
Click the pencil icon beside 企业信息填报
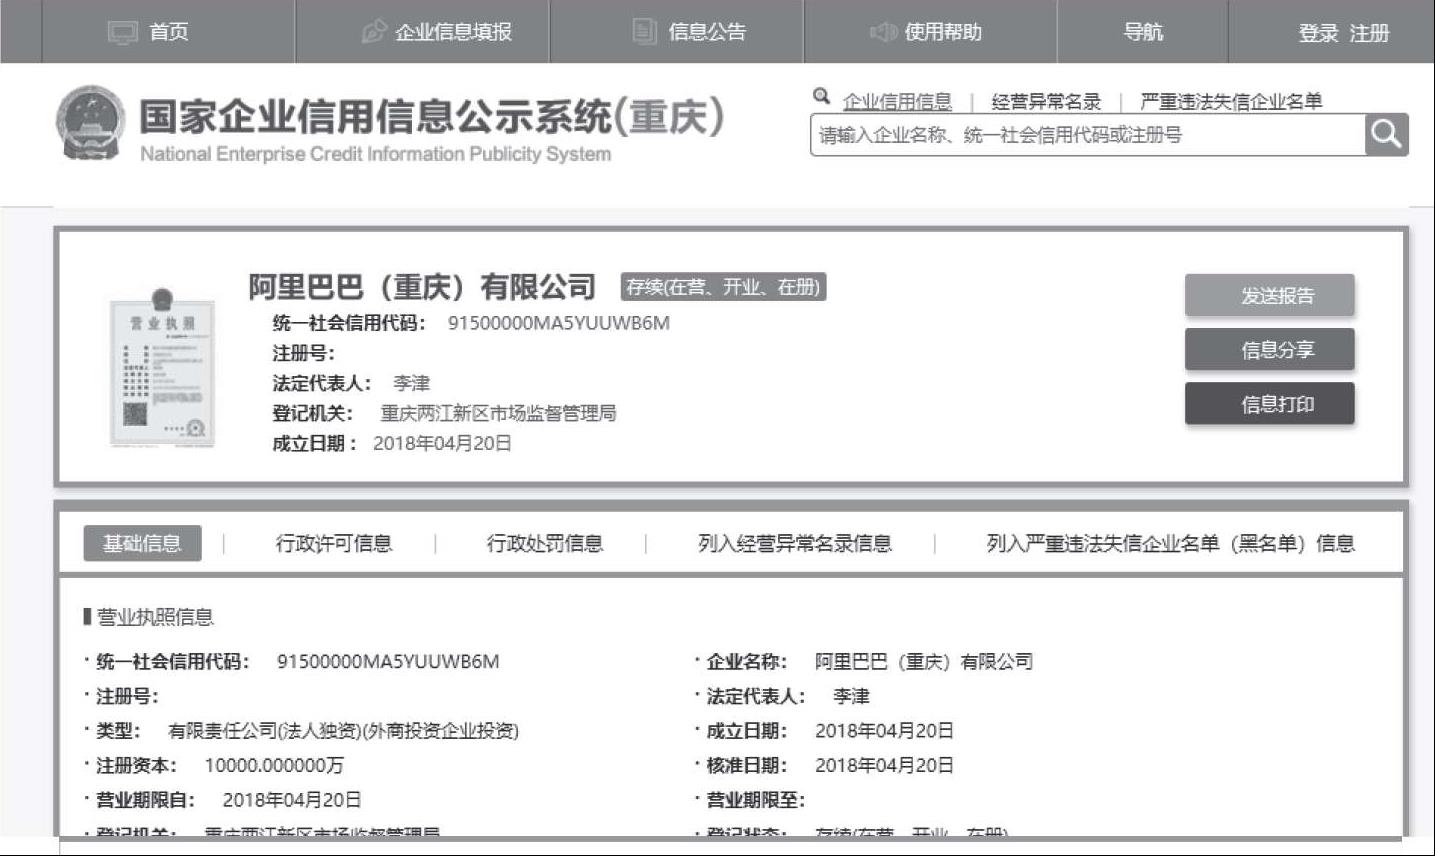(x=374, y=32)
